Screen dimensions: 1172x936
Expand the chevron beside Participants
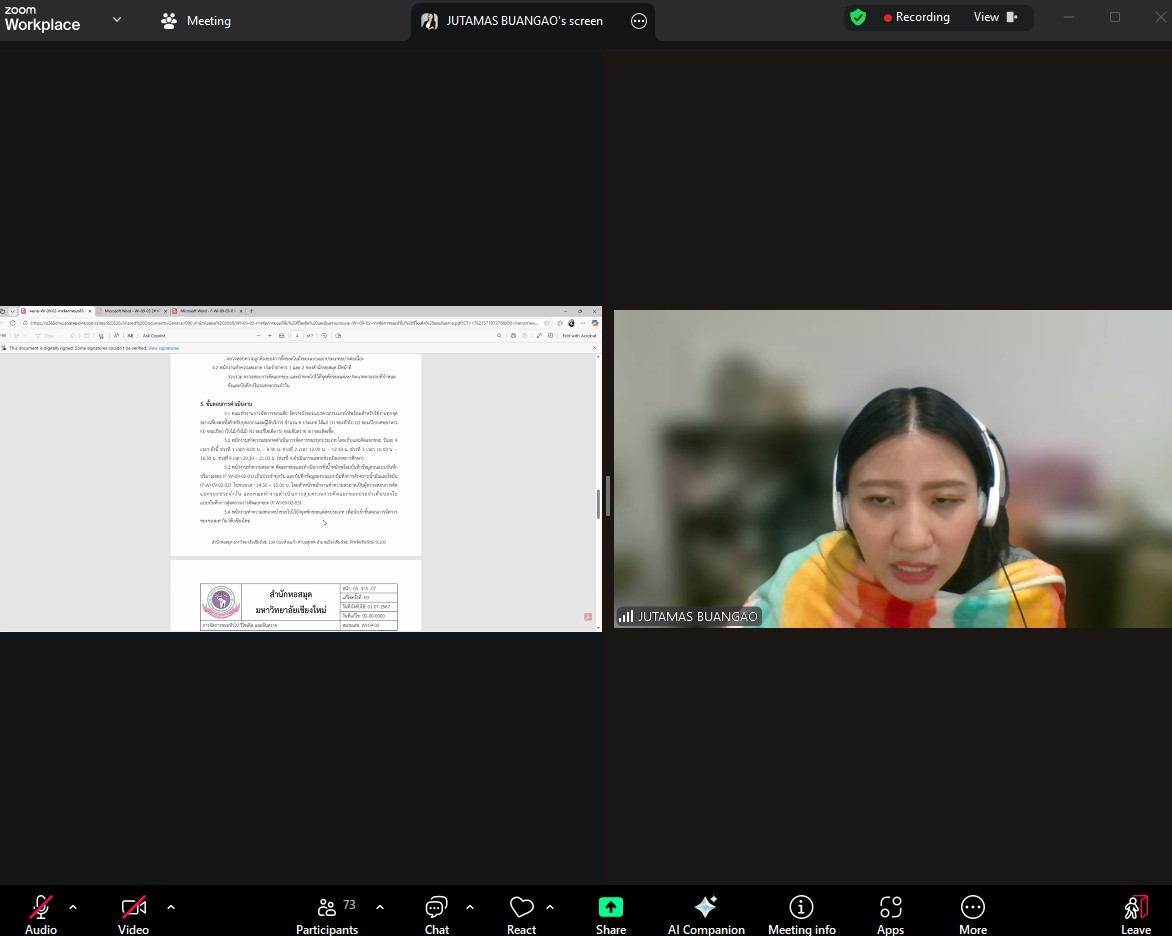(x=380, y=907)
